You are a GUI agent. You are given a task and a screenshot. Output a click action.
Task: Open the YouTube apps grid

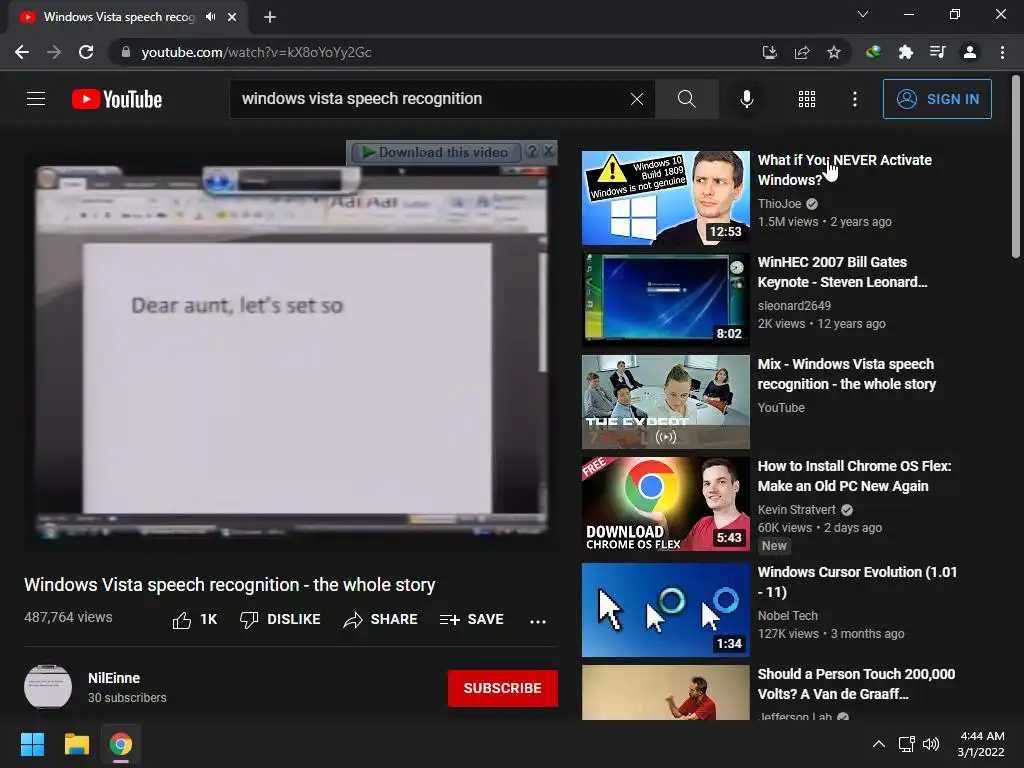click(807, 99)
